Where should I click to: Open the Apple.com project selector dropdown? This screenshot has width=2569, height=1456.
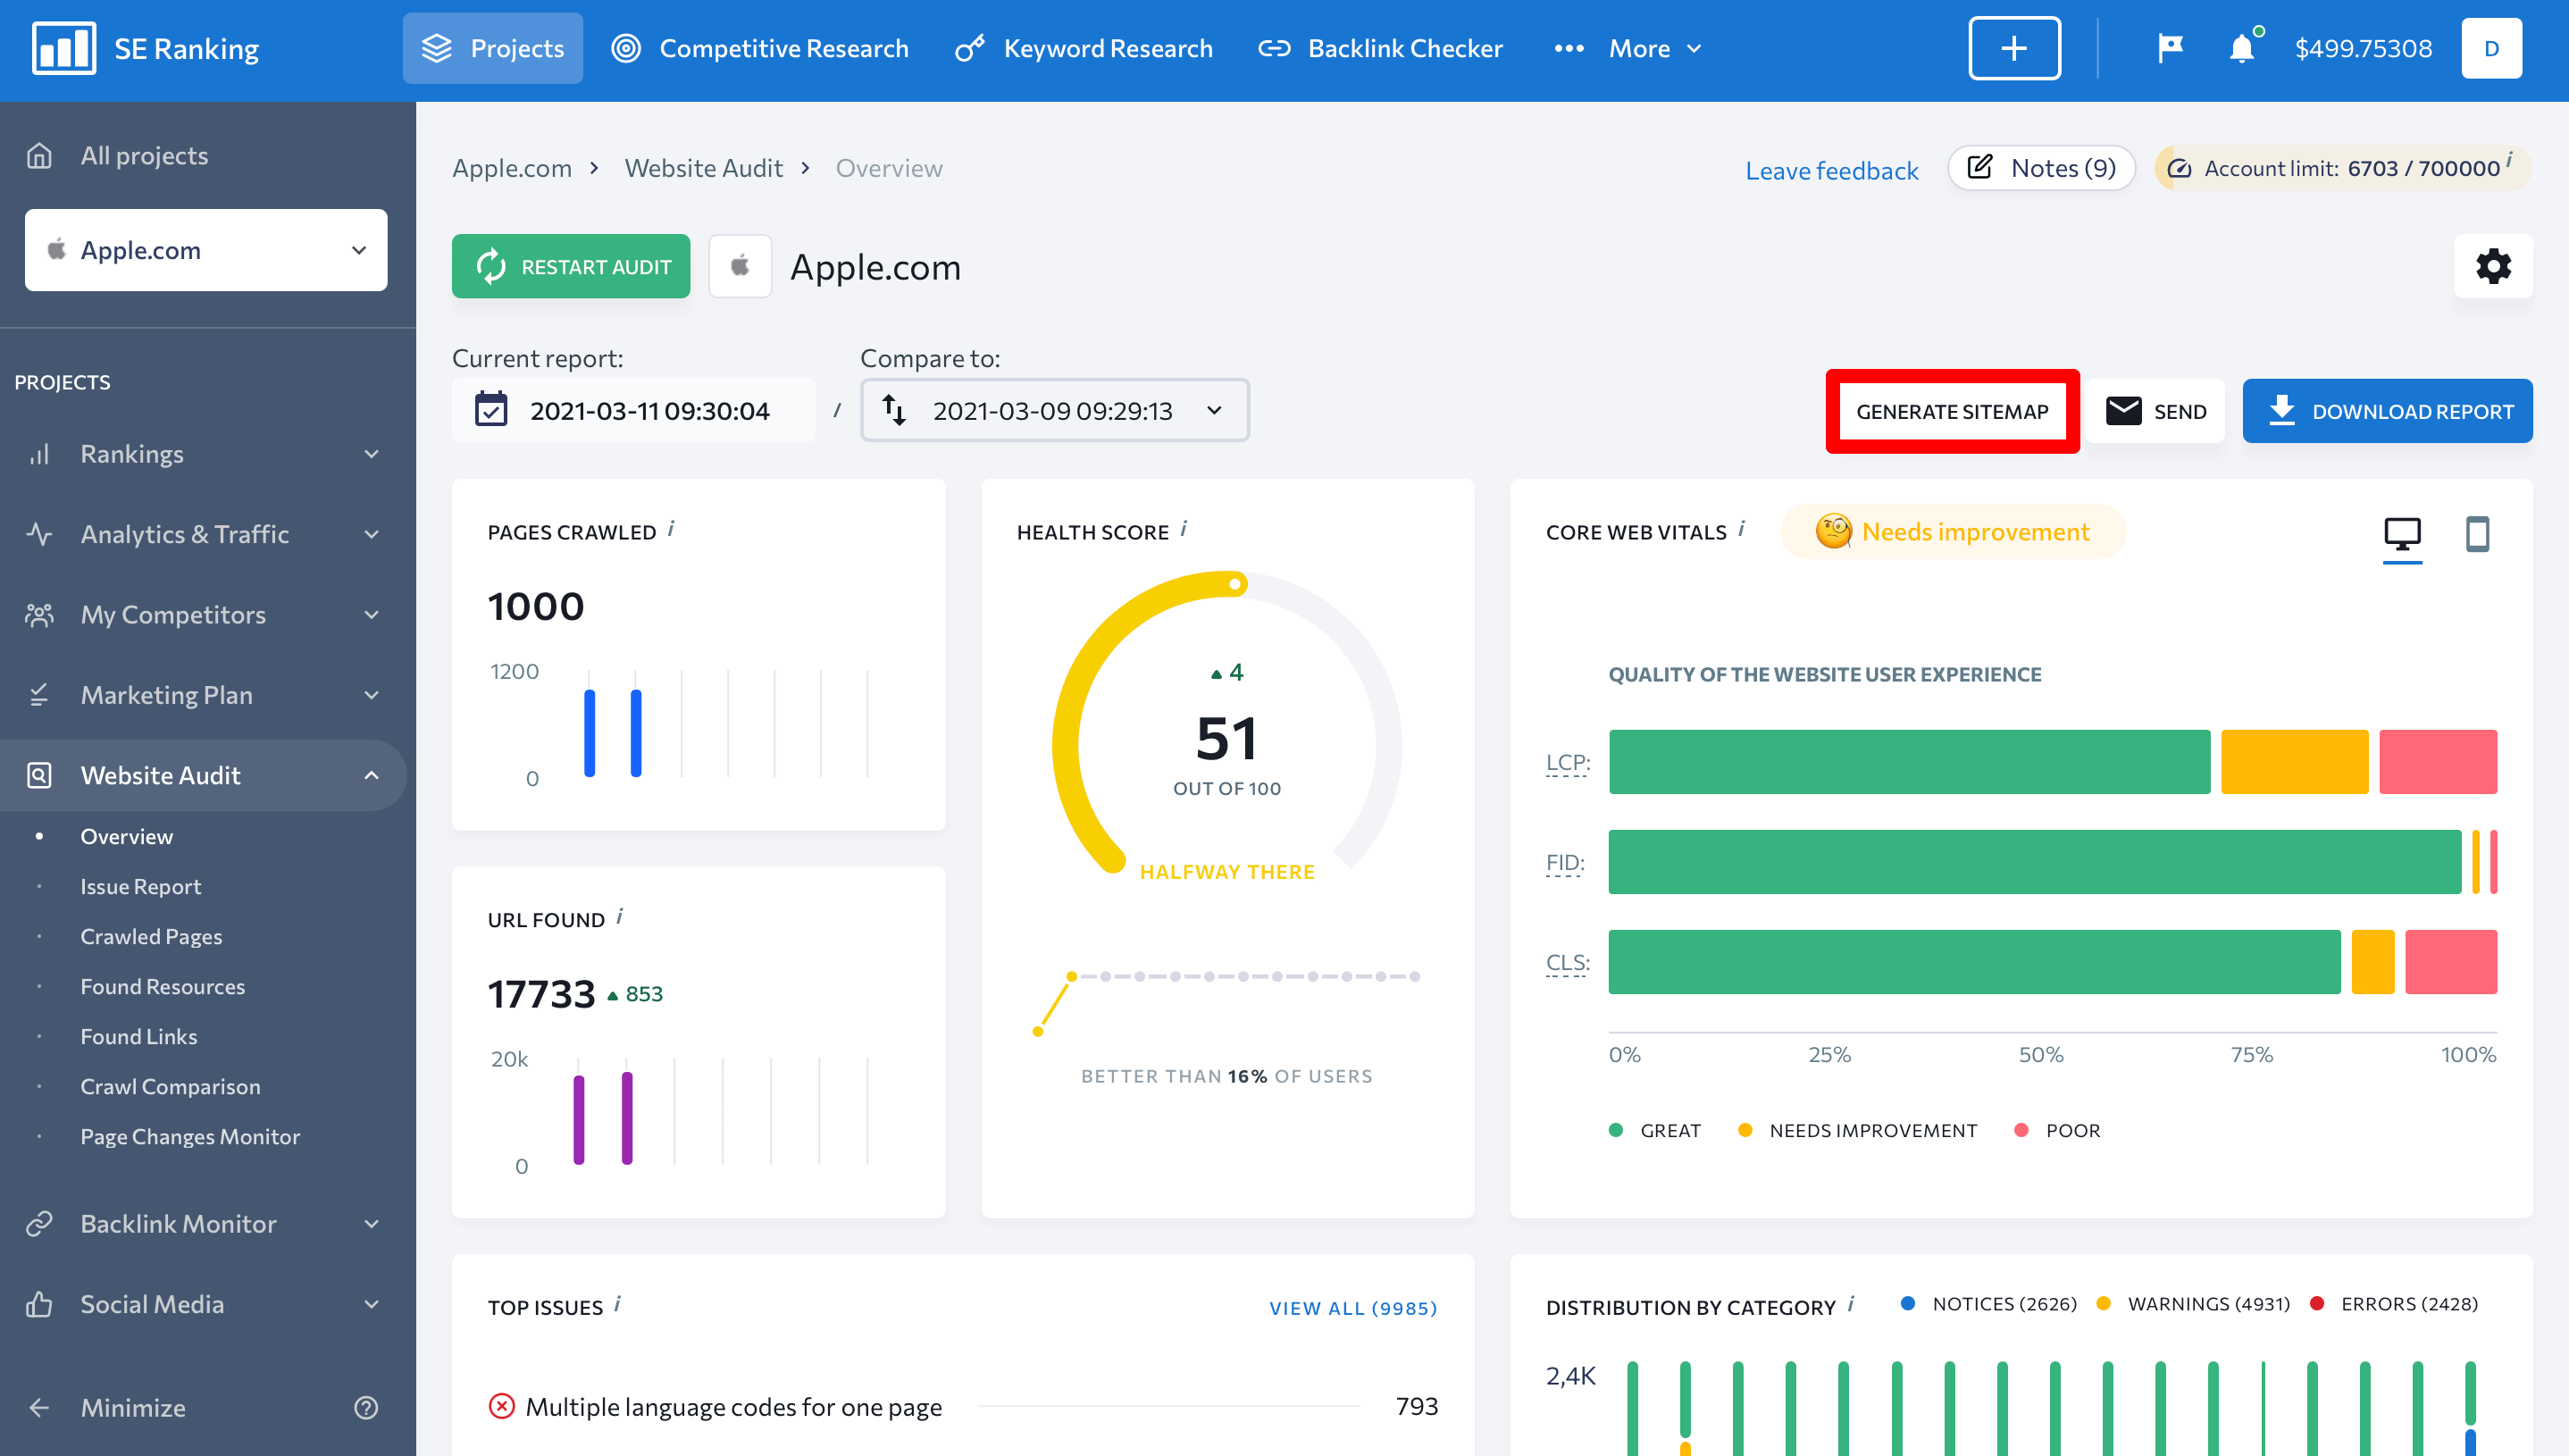206,250
